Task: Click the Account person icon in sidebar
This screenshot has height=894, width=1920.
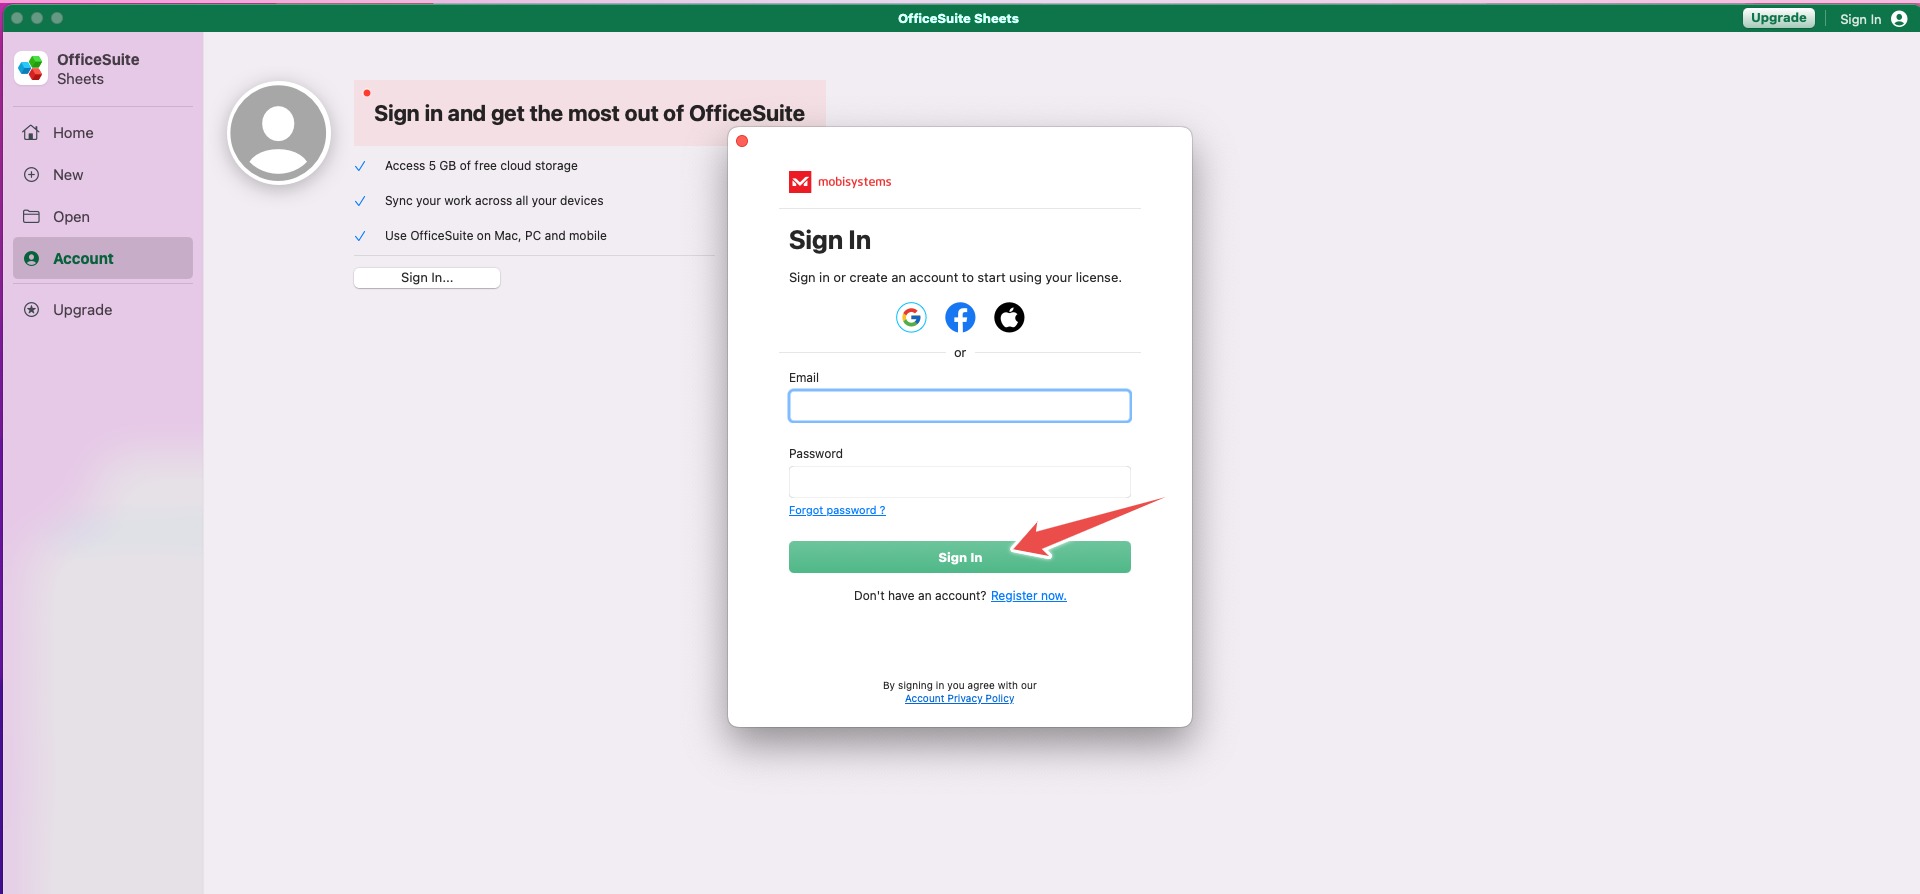Action: pyautogui.click(x=31, y=259)
